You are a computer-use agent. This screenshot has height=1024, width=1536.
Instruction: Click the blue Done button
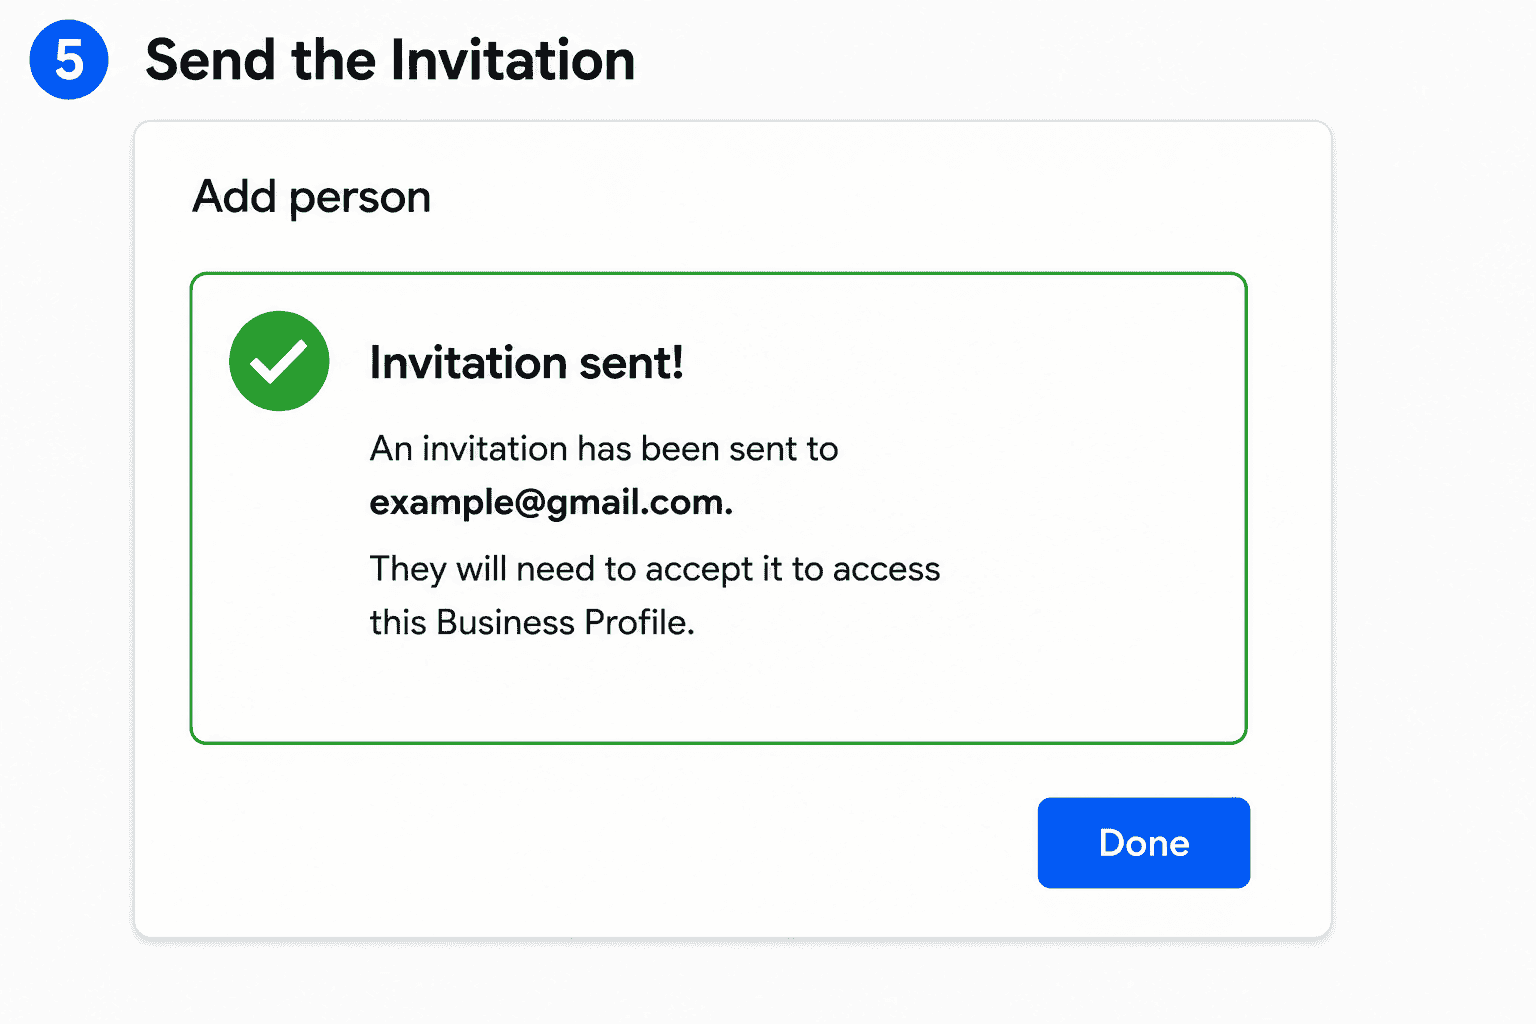tap(1143, 842)
